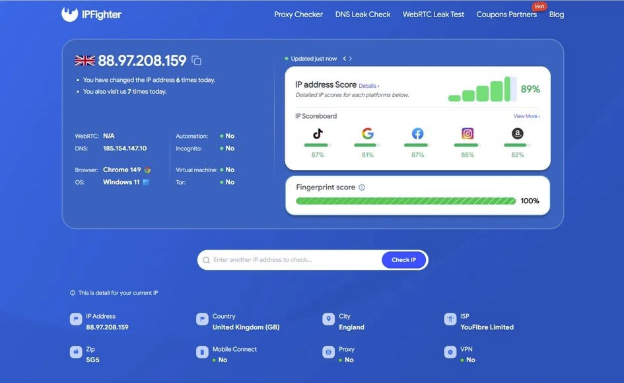Open Proxy Checker menu item

(x=298, y=14)
